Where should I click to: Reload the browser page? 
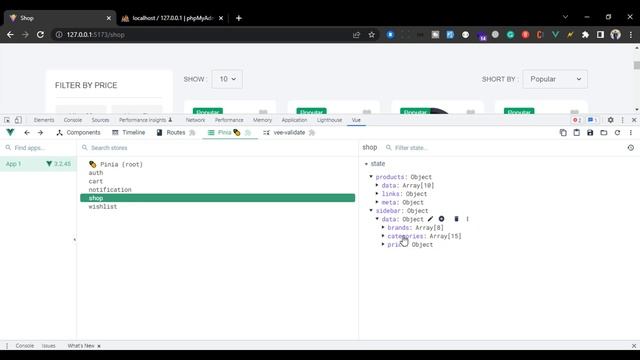(40, 35)
